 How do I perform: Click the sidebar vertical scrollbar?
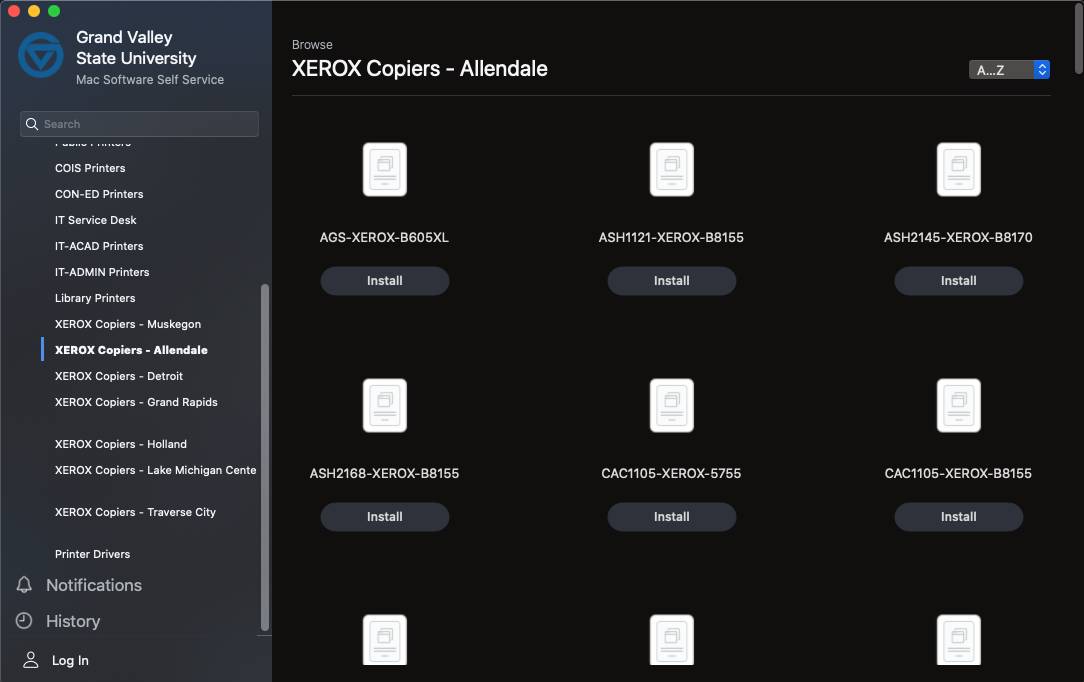point(265,450)
